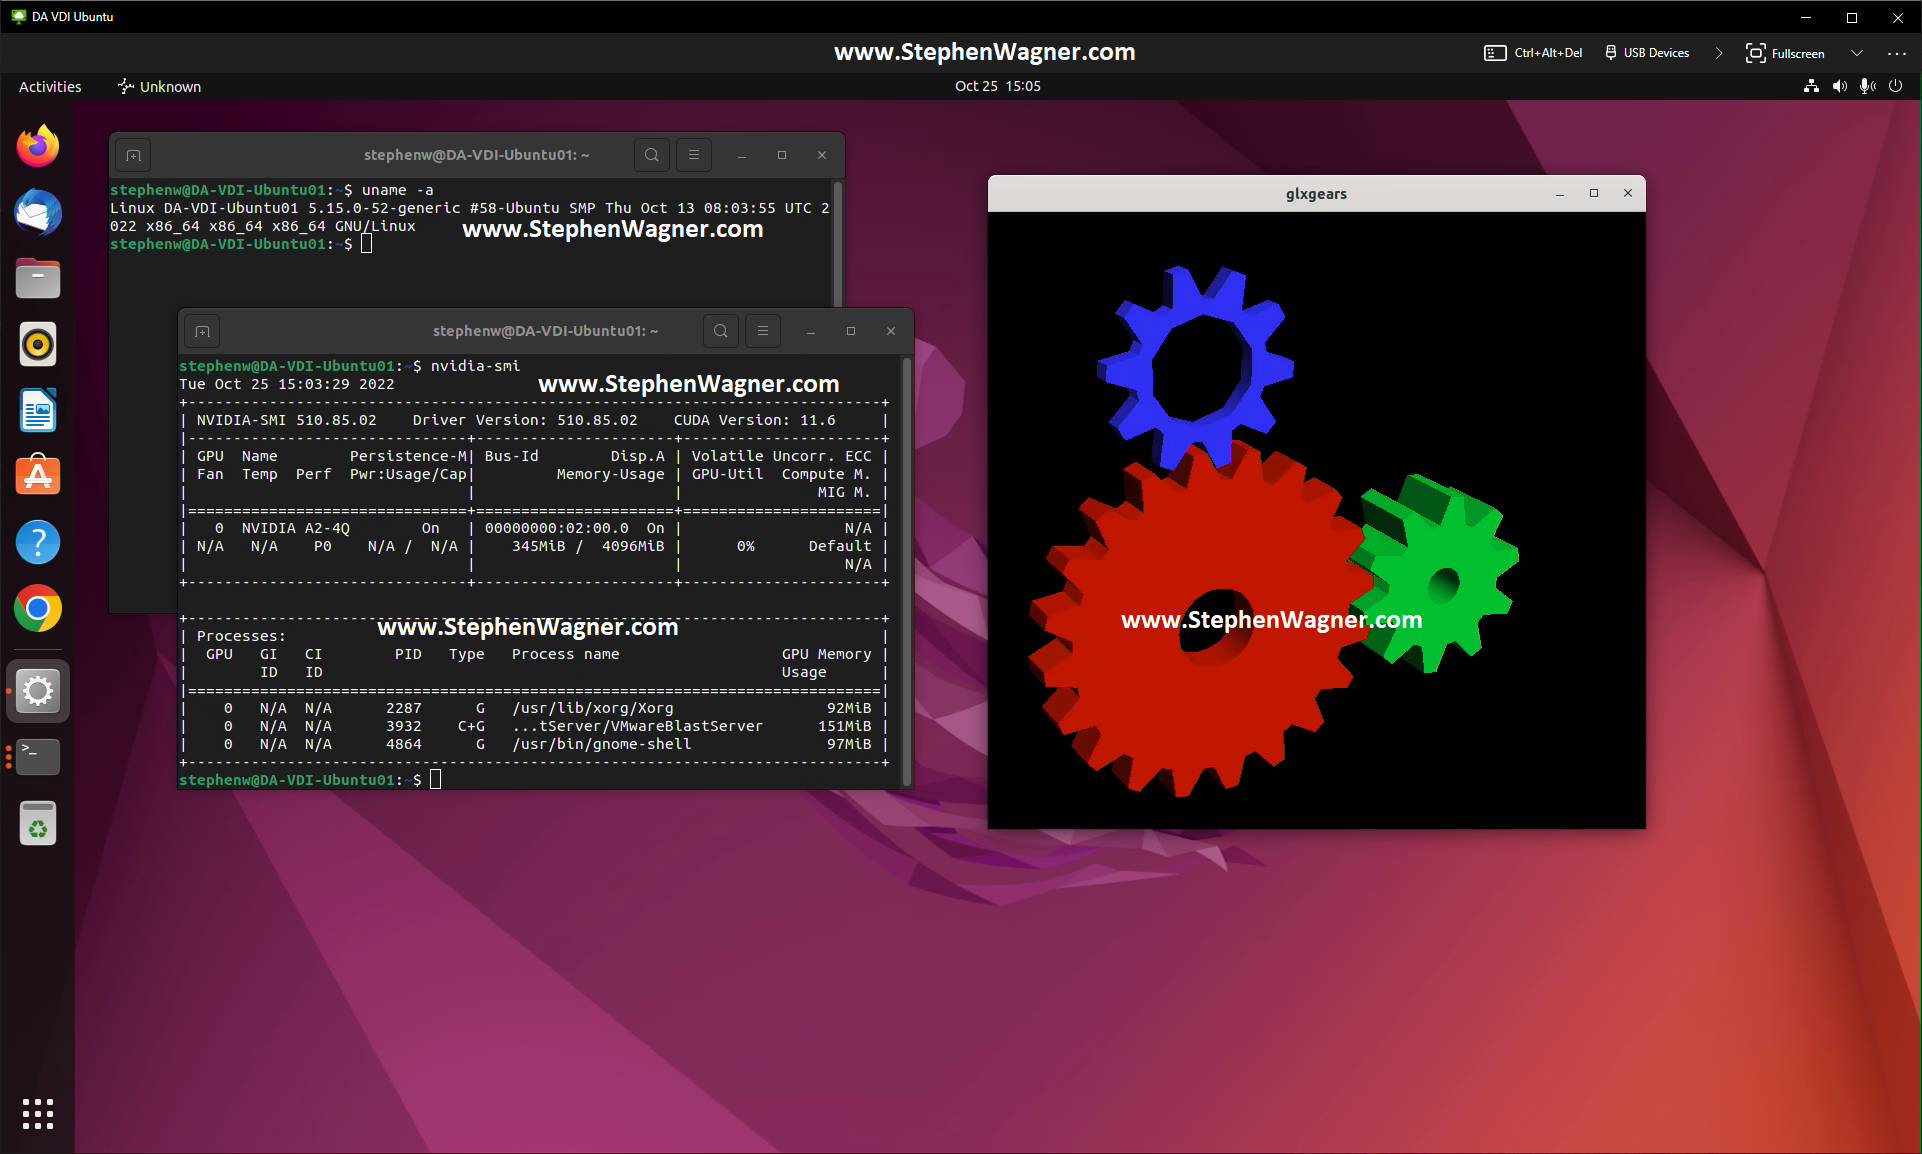
Task: Launch the Thunderbird mail client
Action: point(37,212)
